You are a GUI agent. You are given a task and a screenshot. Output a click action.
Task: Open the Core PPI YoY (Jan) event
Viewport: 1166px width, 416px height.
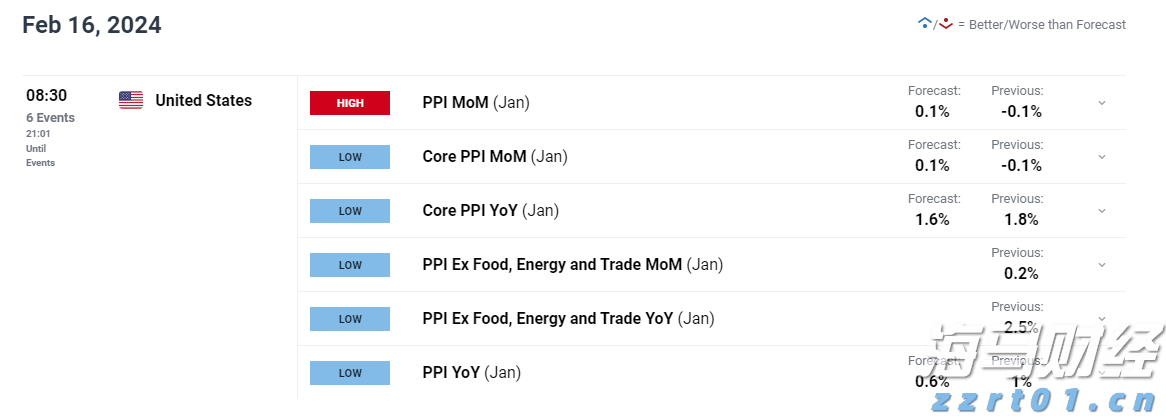click(491, 210)
